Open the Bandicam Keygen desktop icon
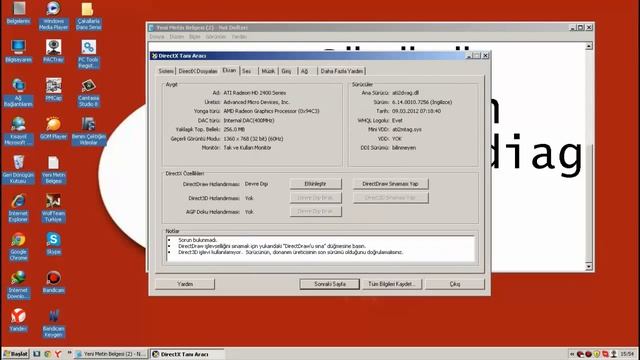640x360 pixels. click(x=53, y=323)
